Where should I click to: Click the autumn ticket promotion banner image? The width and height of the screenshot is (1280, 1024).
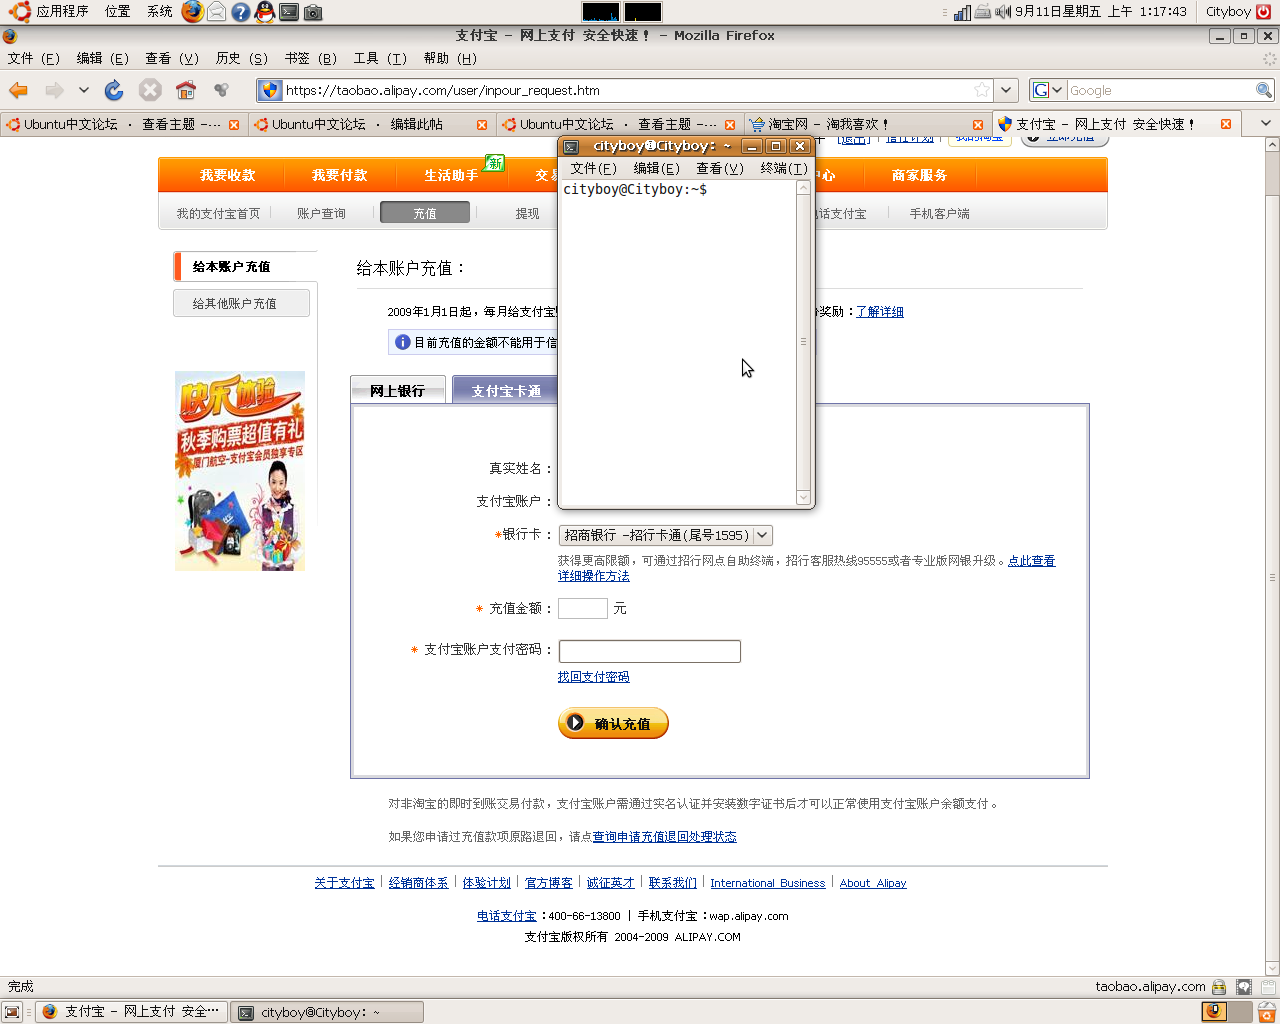[240, 471]
